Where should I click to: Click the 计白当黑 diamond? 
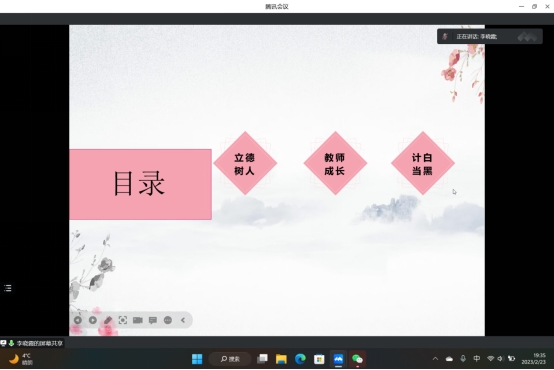(423, 163)
